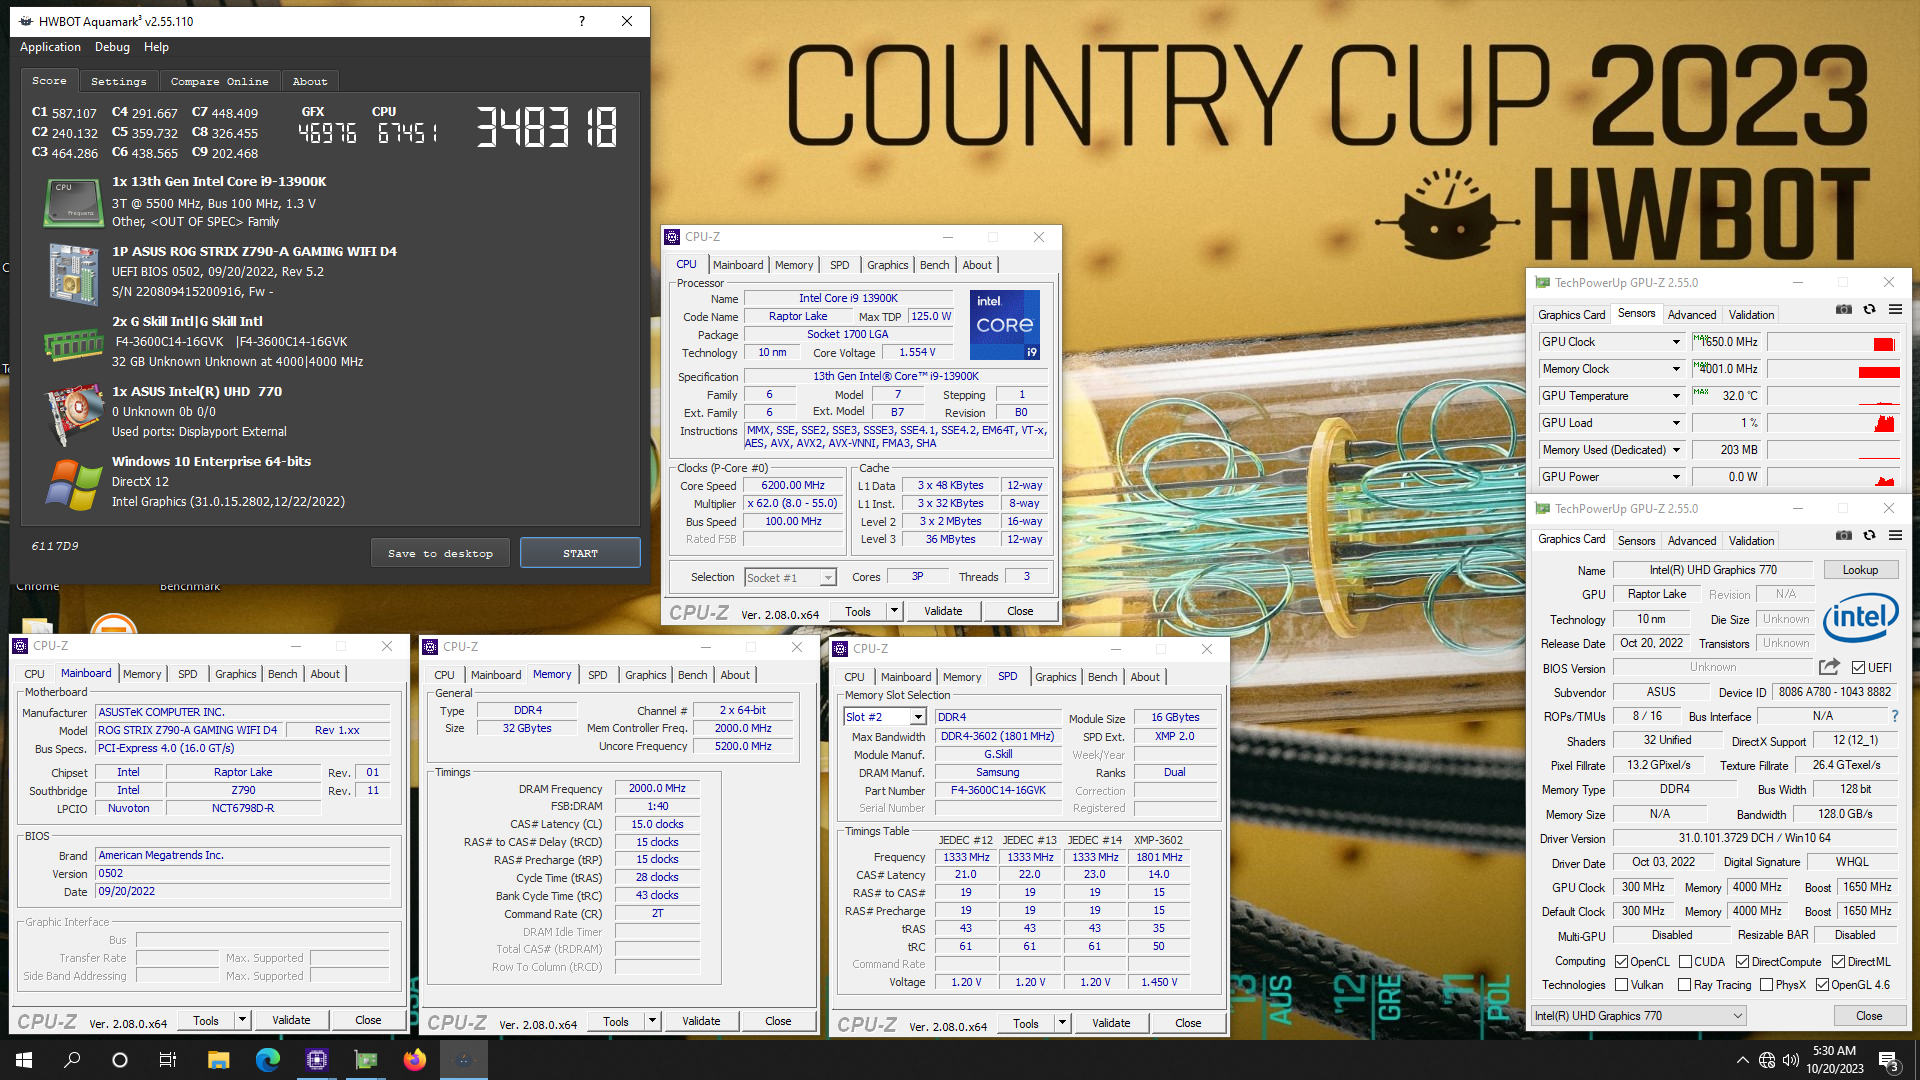This screenshot has height=1080, width=1920.
Task: Open the Intel(R) UHD Graphics 770 GPU selector
Action: pyautogui.click(x=1639, y=1016)
